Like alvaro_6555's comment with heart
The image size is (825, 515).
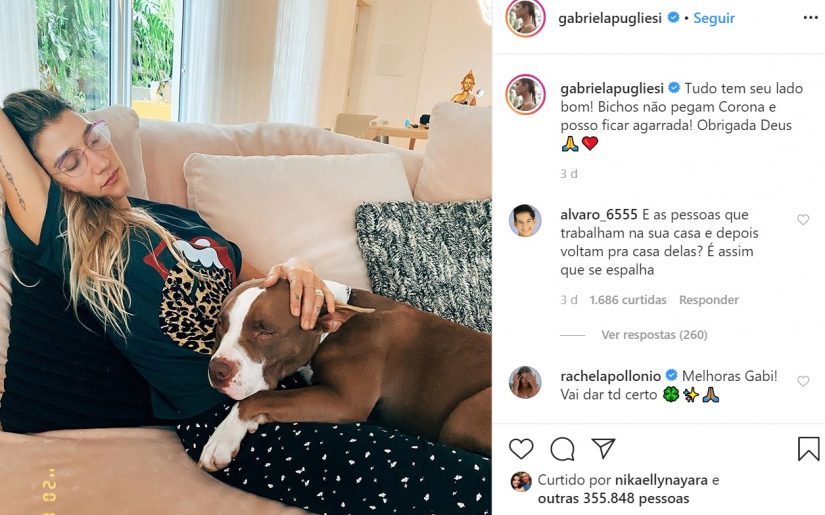click(x=803, y=220)
